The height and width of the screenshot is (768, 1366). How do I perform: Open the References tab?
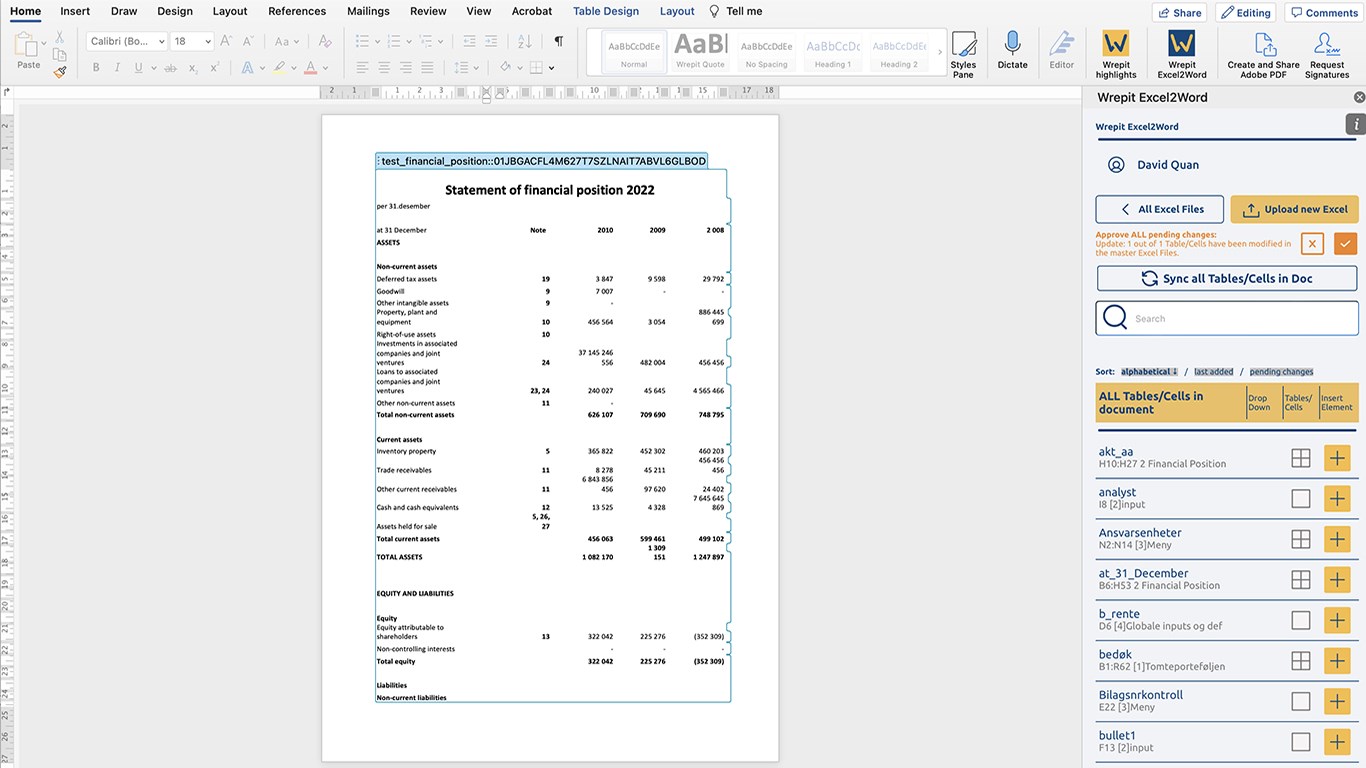[297, 11]
